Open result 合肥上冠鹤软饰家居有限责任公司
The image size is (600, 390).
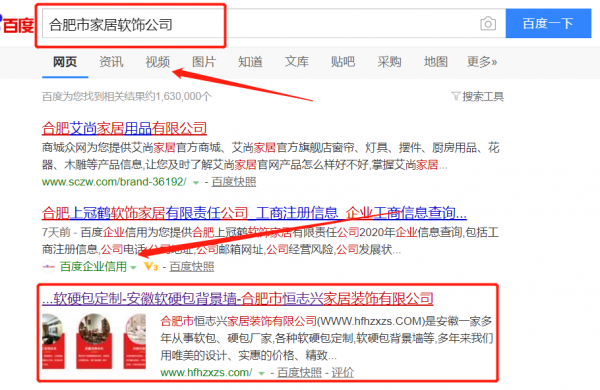[x=254, y=213]
